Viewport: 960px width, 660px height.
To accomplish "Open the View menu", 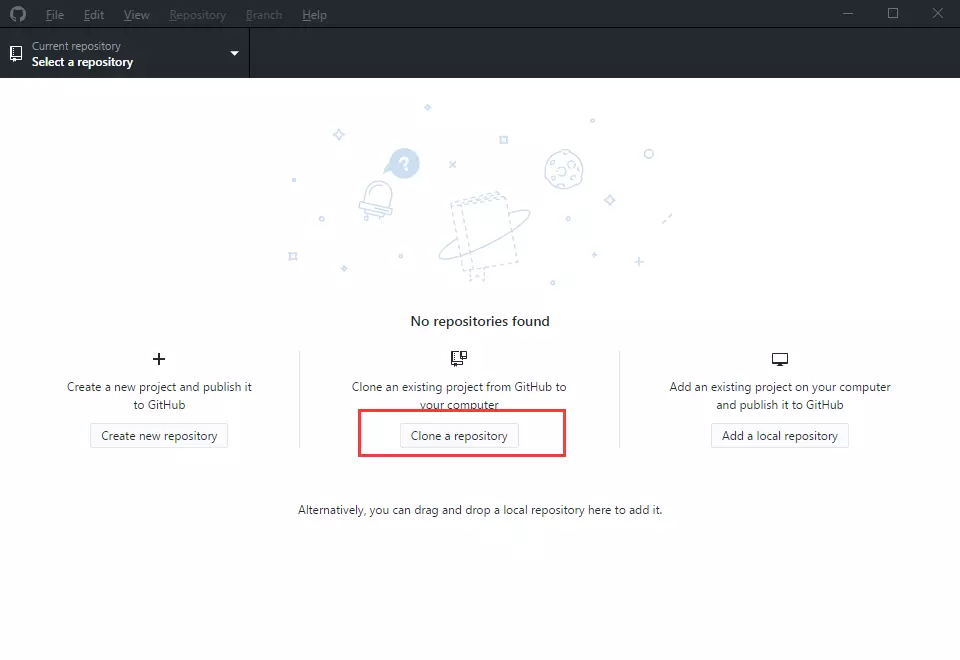I will [x=137, y=15].
